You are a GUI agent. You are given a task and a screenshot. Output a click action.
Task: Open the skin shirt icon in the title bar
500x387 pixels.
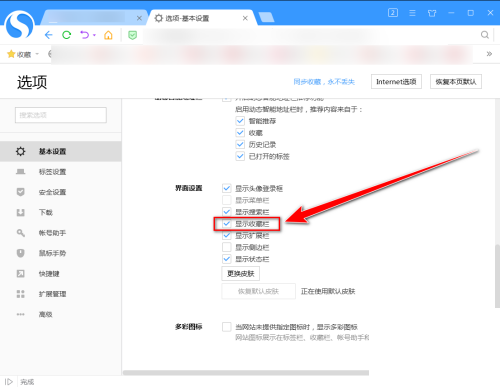point(432,13)
